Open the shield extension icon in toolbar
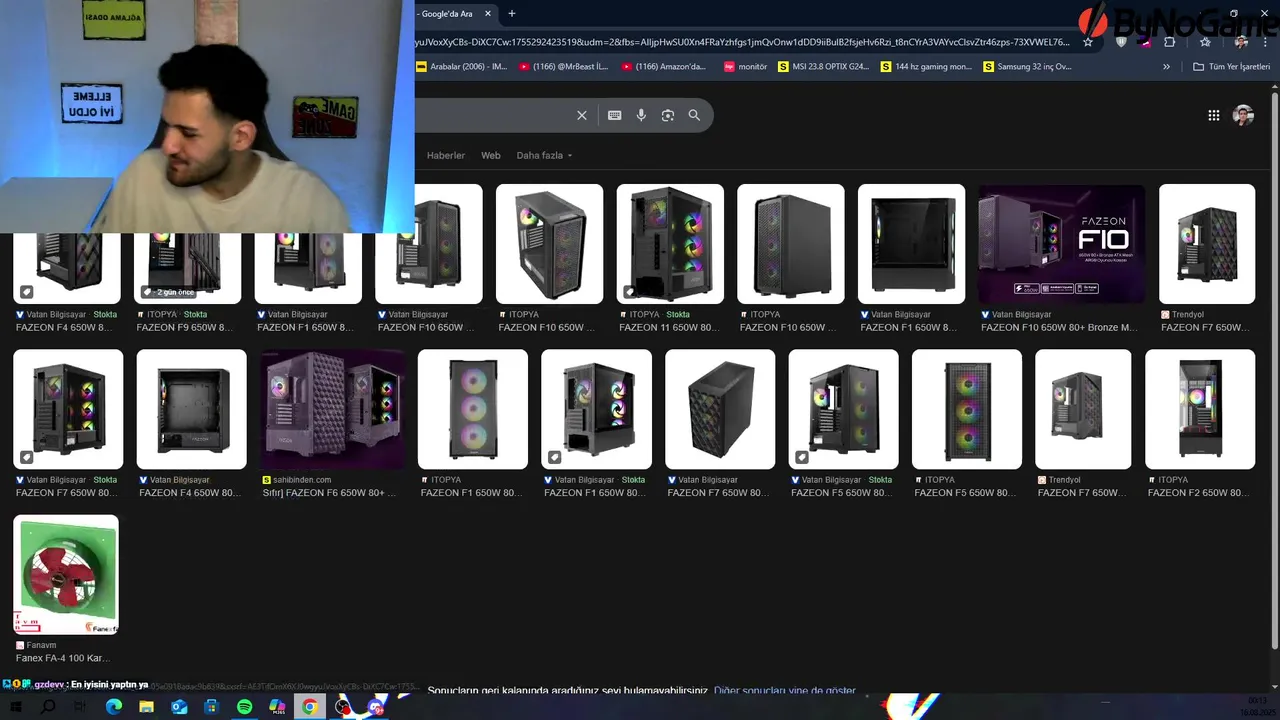This screenshot has height=720, width=1280. 1121,42
